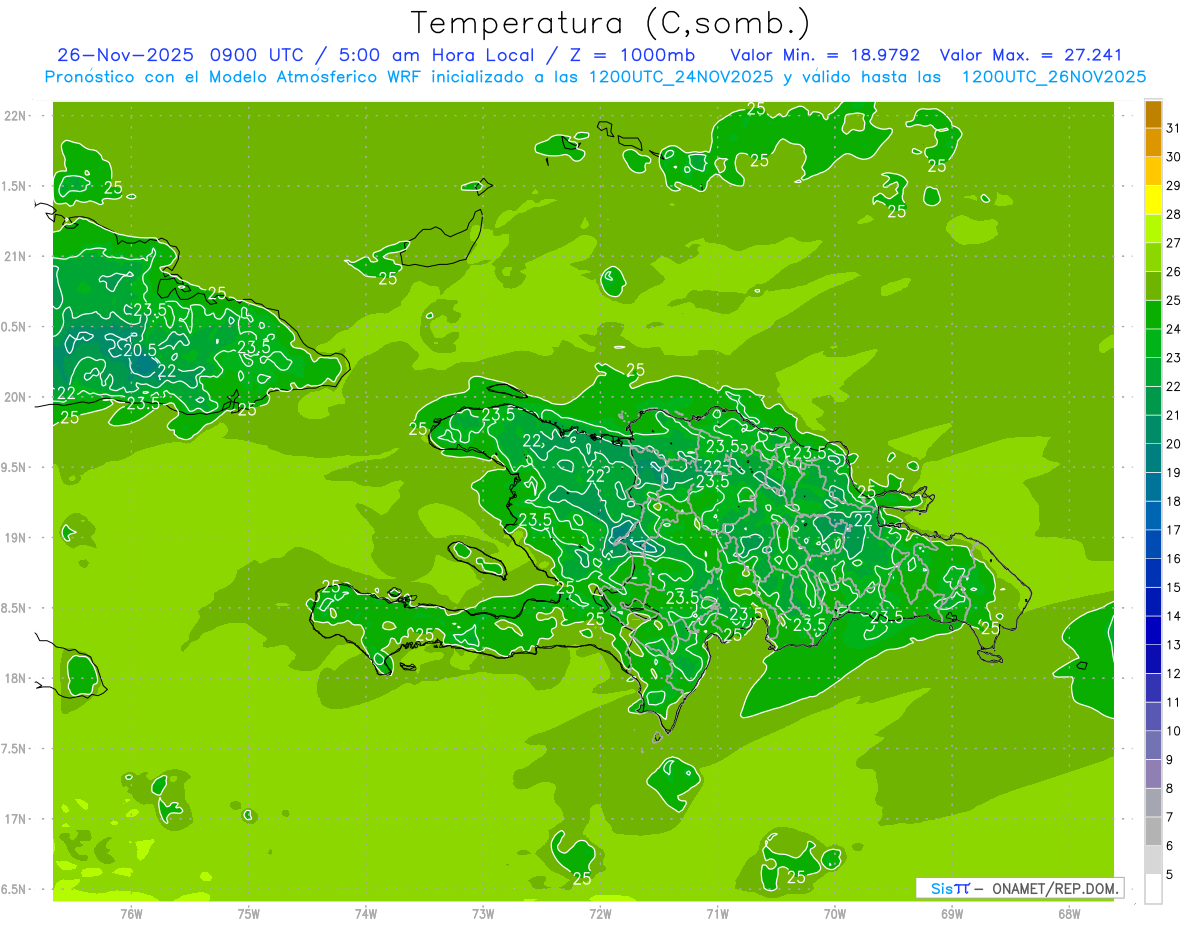
Task: Click the legend value "10"
Action: coord(1174,731)
